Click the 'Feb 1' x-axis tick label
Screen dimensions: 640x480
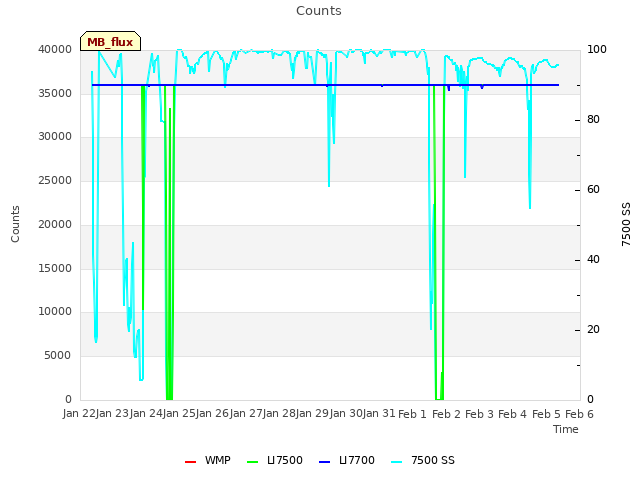[x=412, y=414]
